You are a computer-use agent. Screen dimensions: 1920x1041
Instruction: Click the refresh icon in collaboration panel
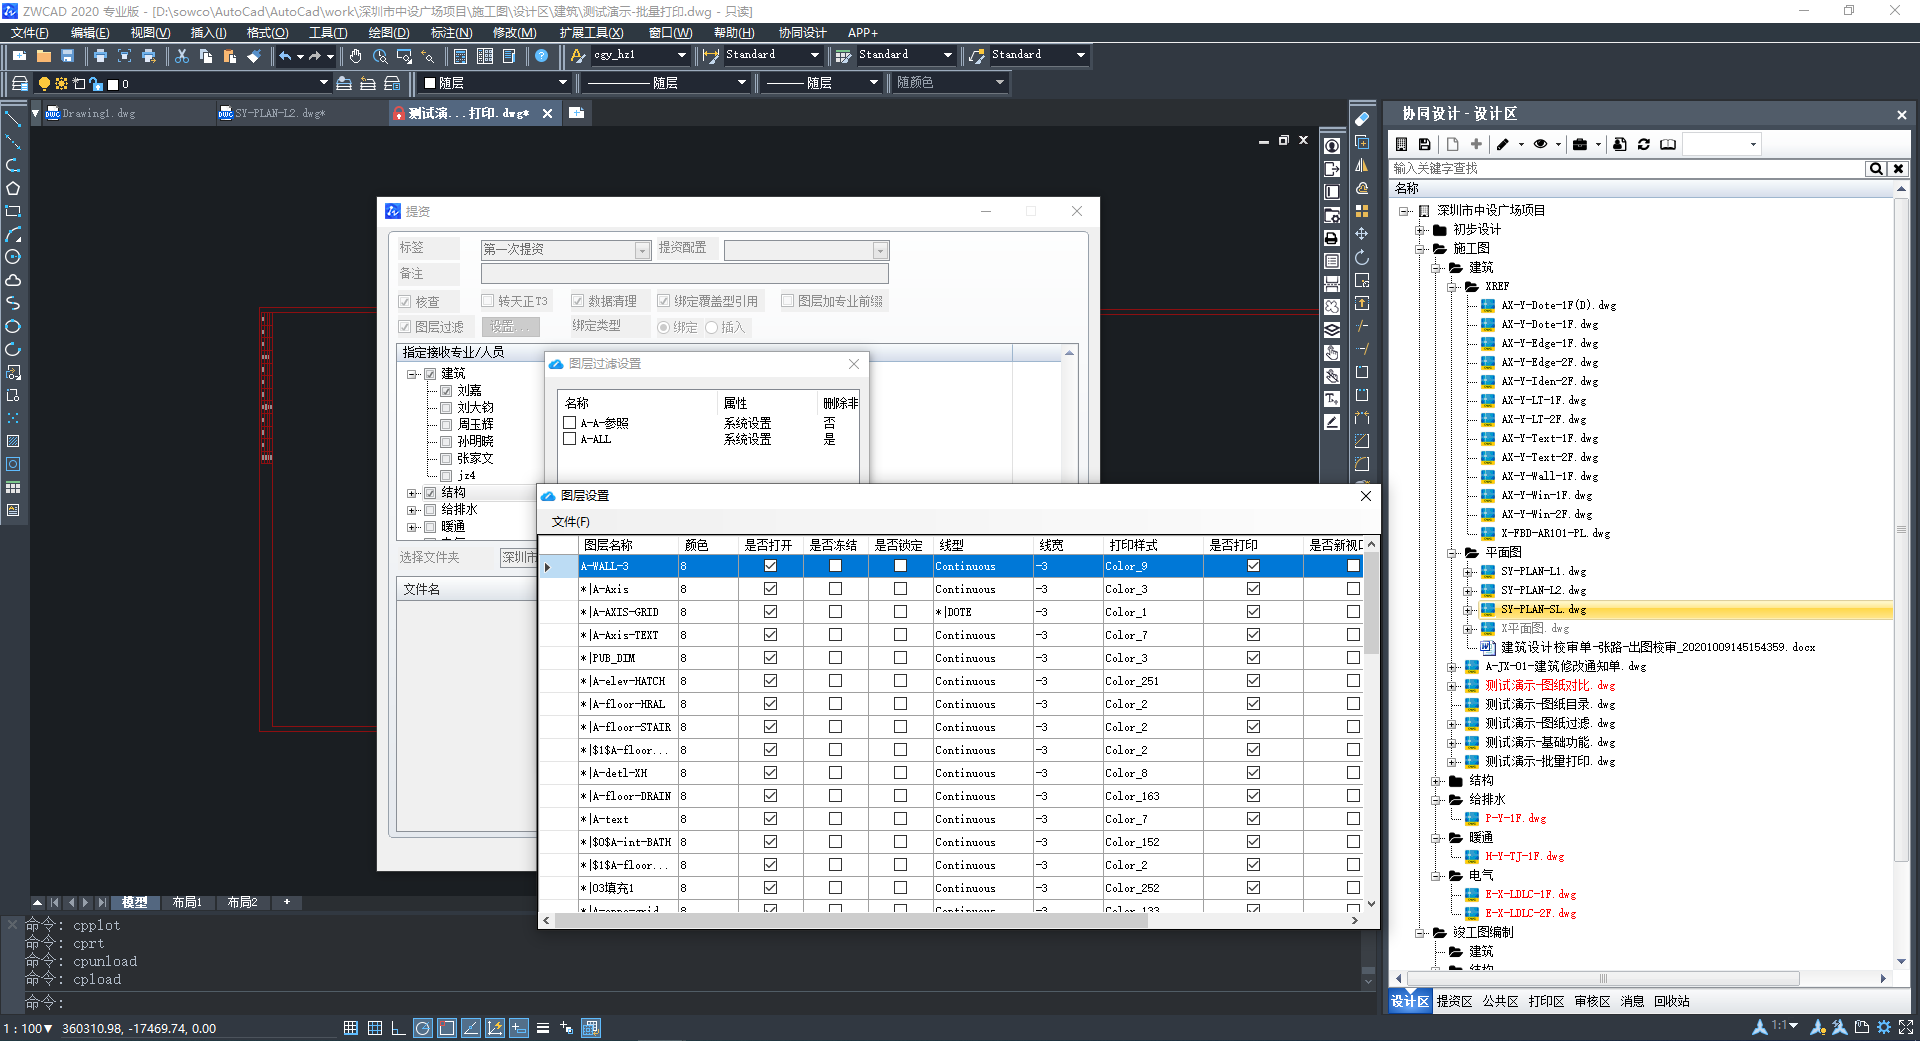coord(1643,144)
